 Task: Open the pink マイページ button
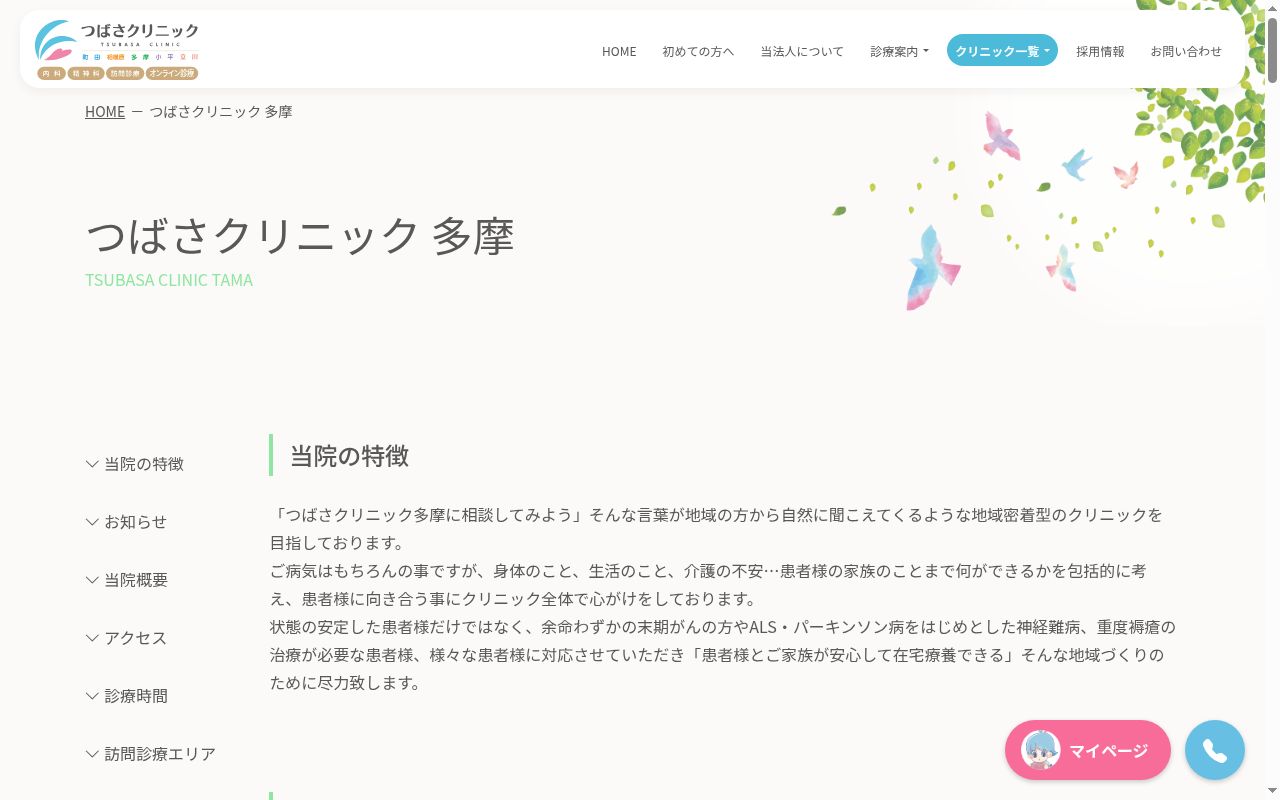coord(1088,750)
